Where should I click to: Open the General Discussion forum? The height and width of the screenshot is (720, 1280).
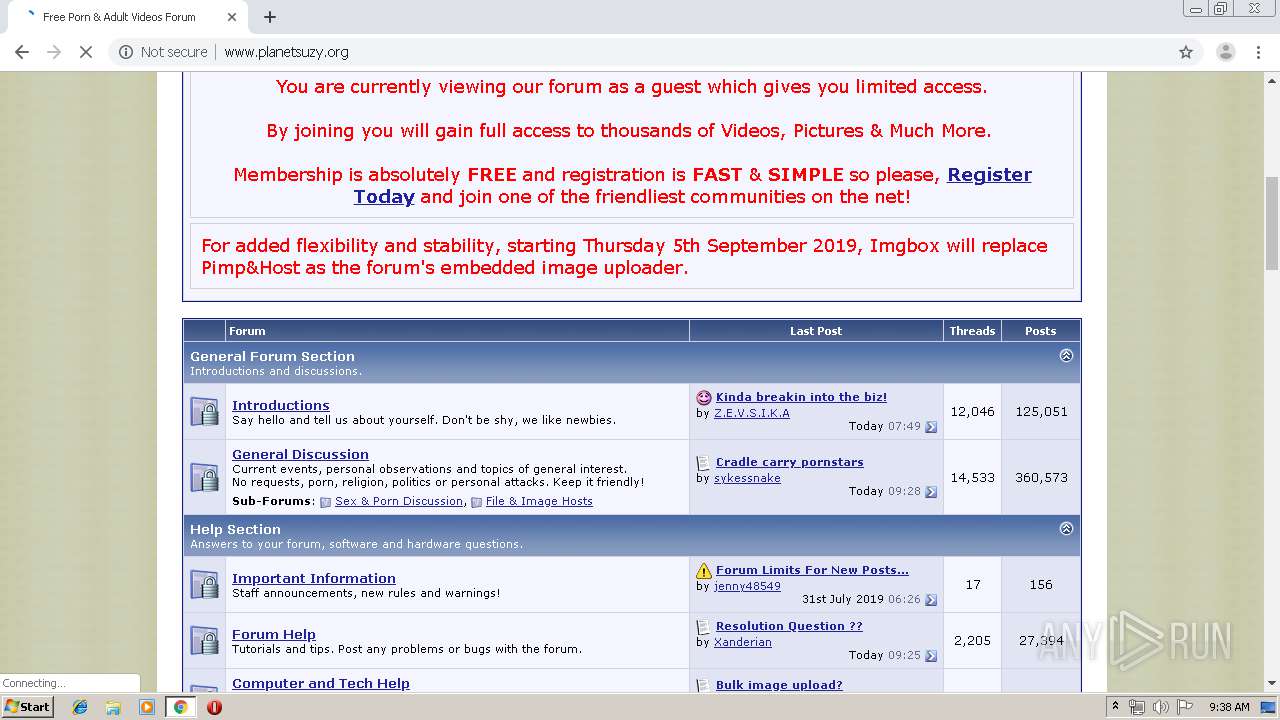coord(300,454)
